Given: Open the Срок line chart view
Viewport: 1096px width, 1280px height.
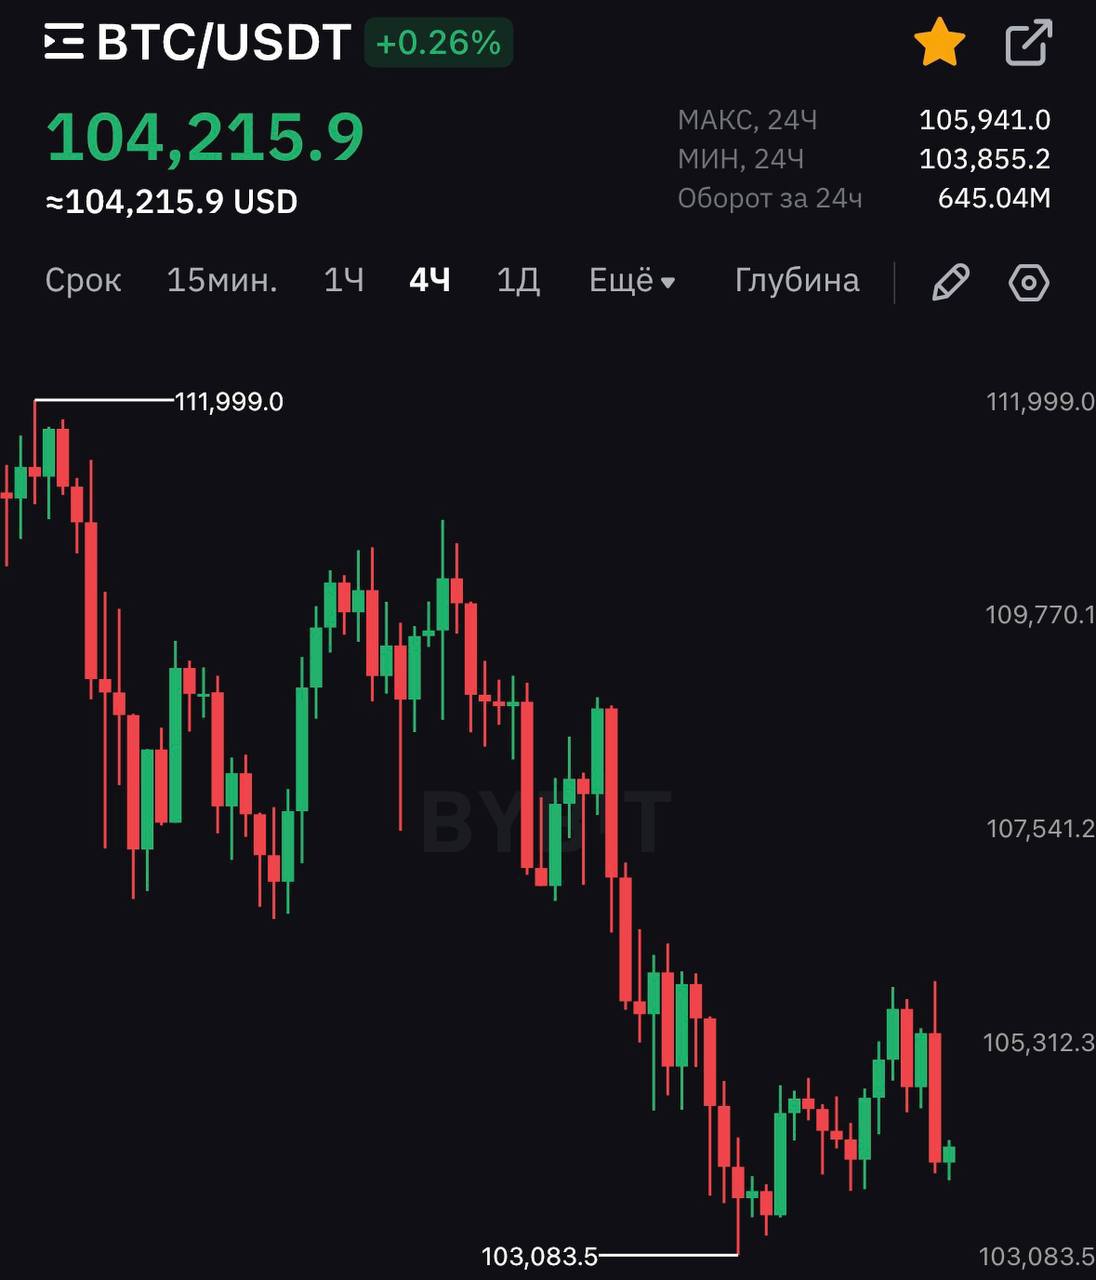Looking at the screenshot, I should (x=83, y=280).
